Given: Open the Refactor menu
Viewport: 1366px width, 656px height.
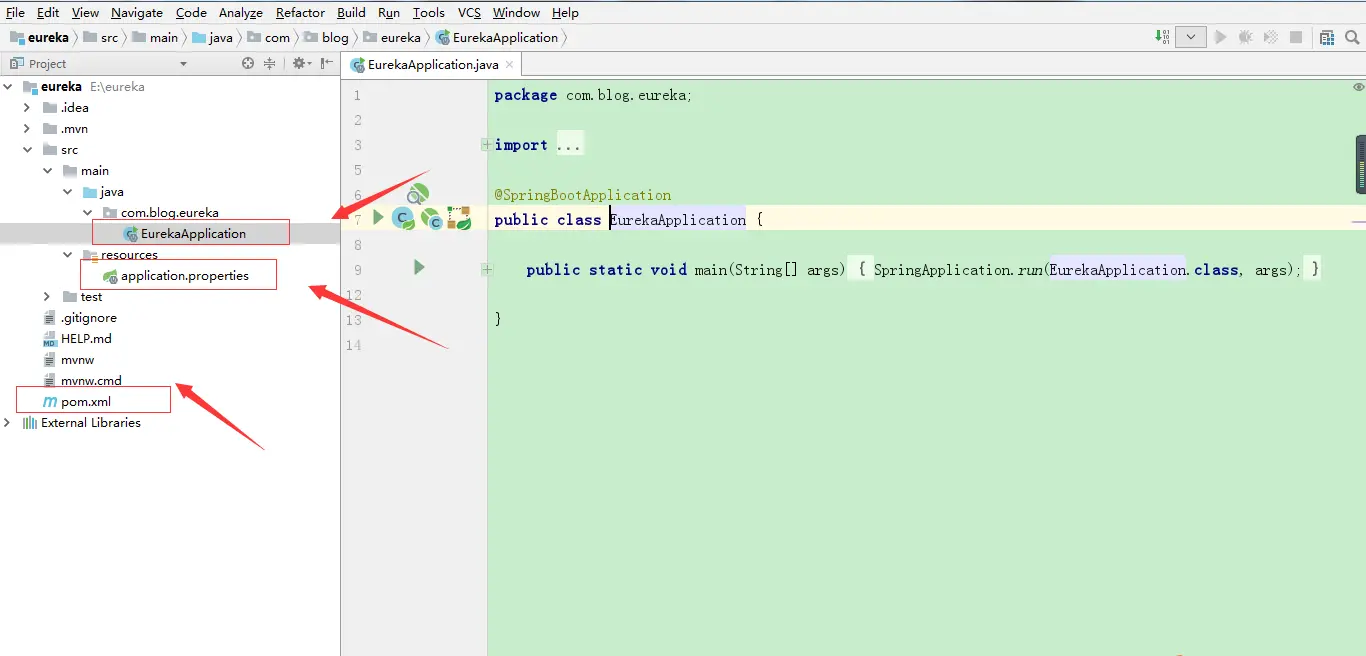Looking at the screenshot, I should tap(300, 12).
